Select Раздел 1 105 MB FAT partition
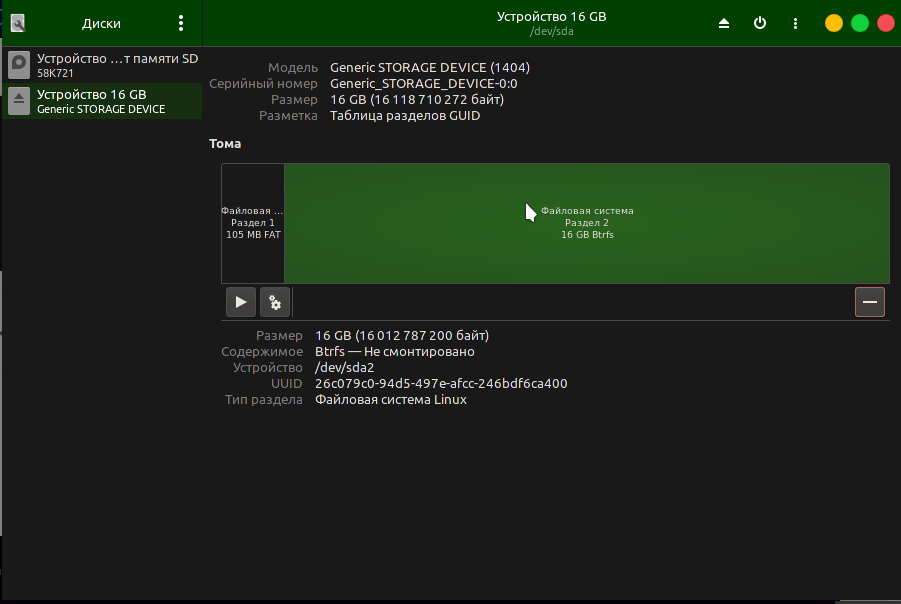The width and height of the screenshot is (901, 604). [x=253, y=223]
